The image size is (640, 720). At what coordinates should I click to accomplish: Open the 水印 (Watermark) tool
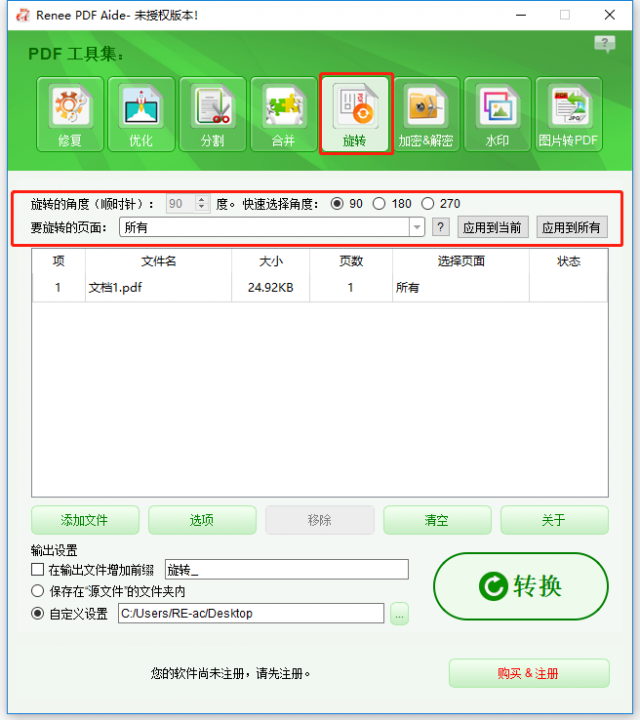(x=497, y=114)
